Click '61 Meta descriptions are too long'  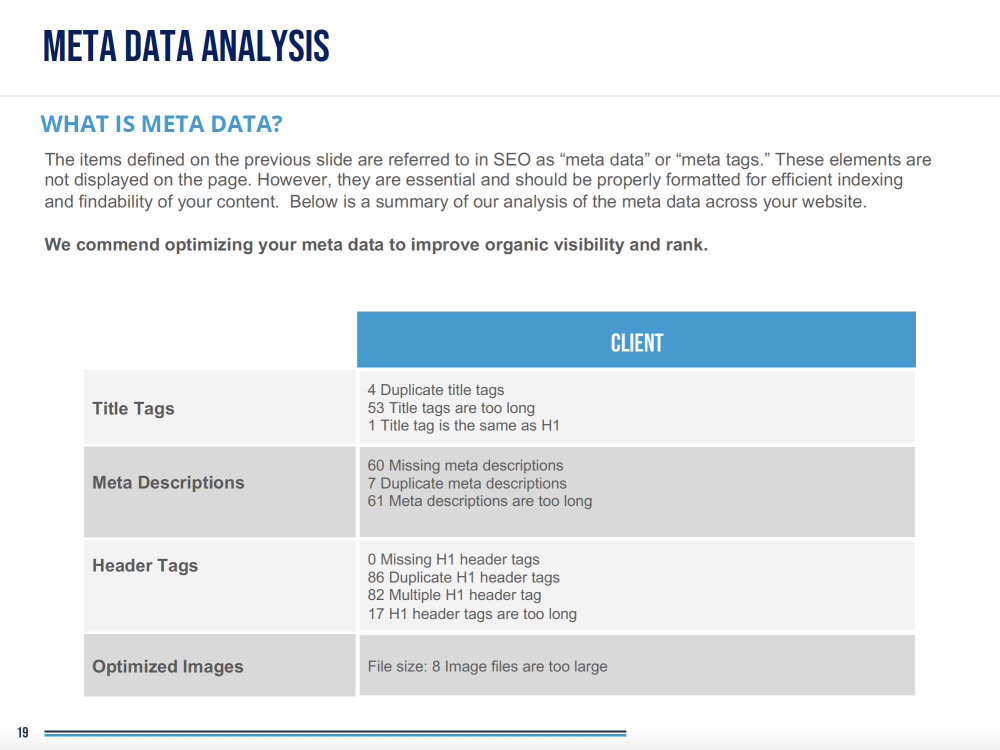point(480,501)
